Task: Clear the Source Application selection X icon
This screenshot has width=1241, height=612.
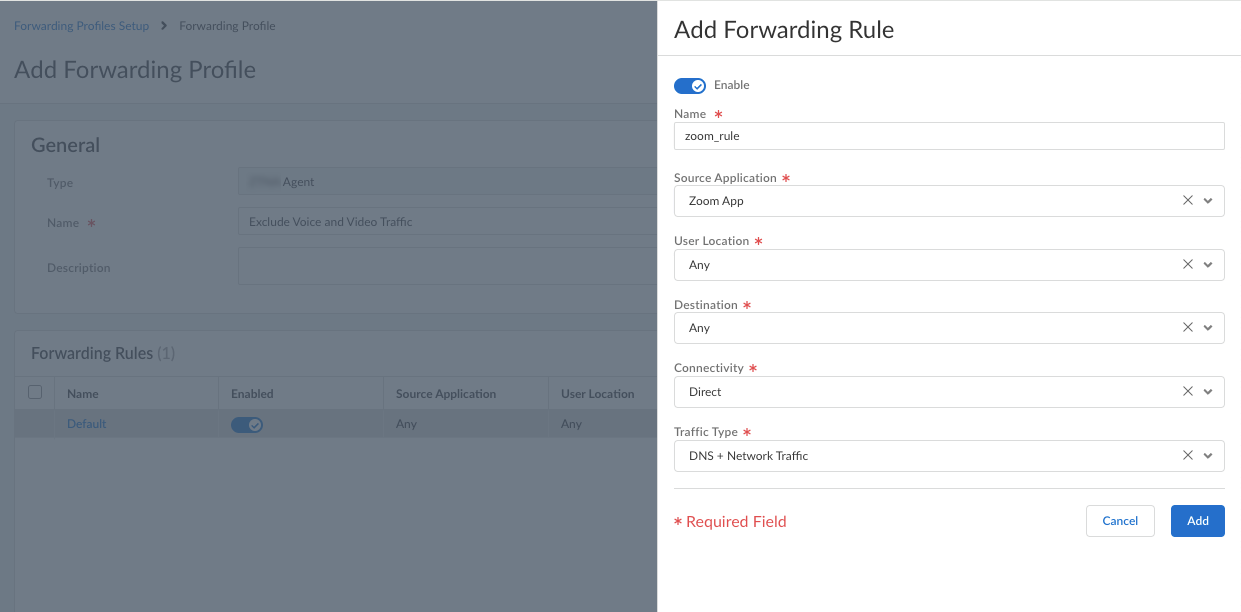Action: click(x=1188, y=201)
